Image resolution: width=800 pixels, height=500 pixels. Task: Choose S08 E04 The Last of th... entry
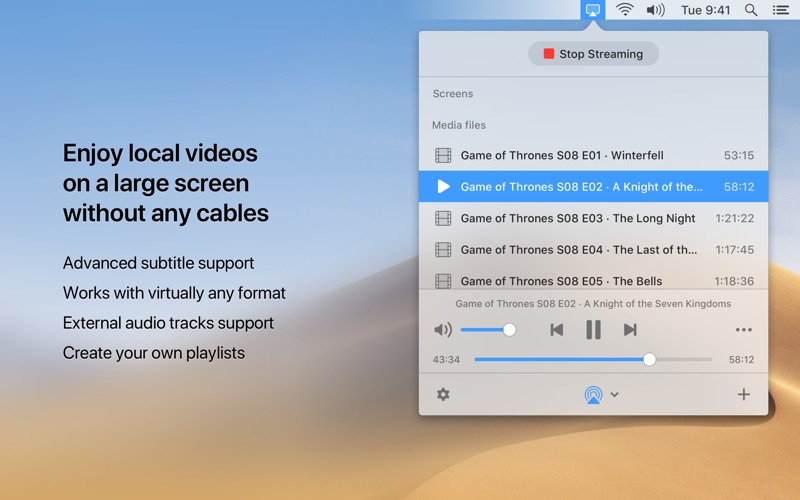(x=593, y=249)
